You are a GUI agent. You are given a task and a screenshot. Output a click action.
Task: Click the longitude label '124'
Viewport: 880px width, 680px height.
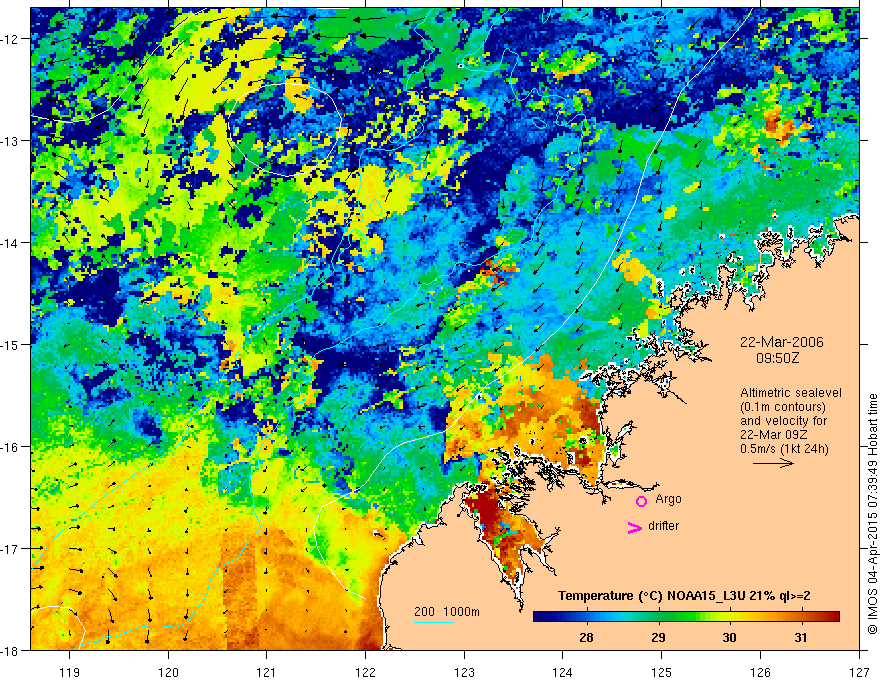coord(563,671)
